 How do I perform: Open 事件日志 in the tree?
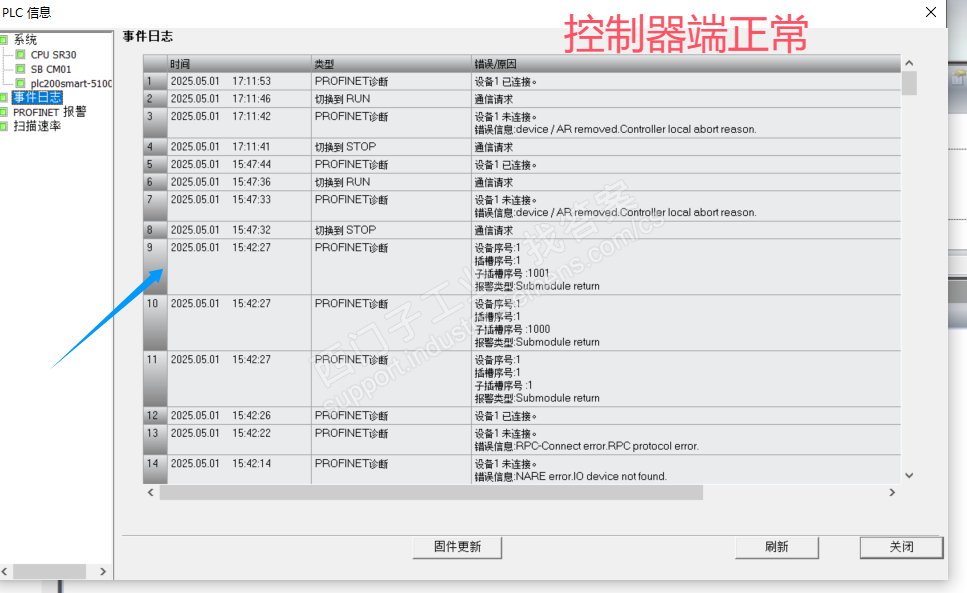[x=37, y=97]
